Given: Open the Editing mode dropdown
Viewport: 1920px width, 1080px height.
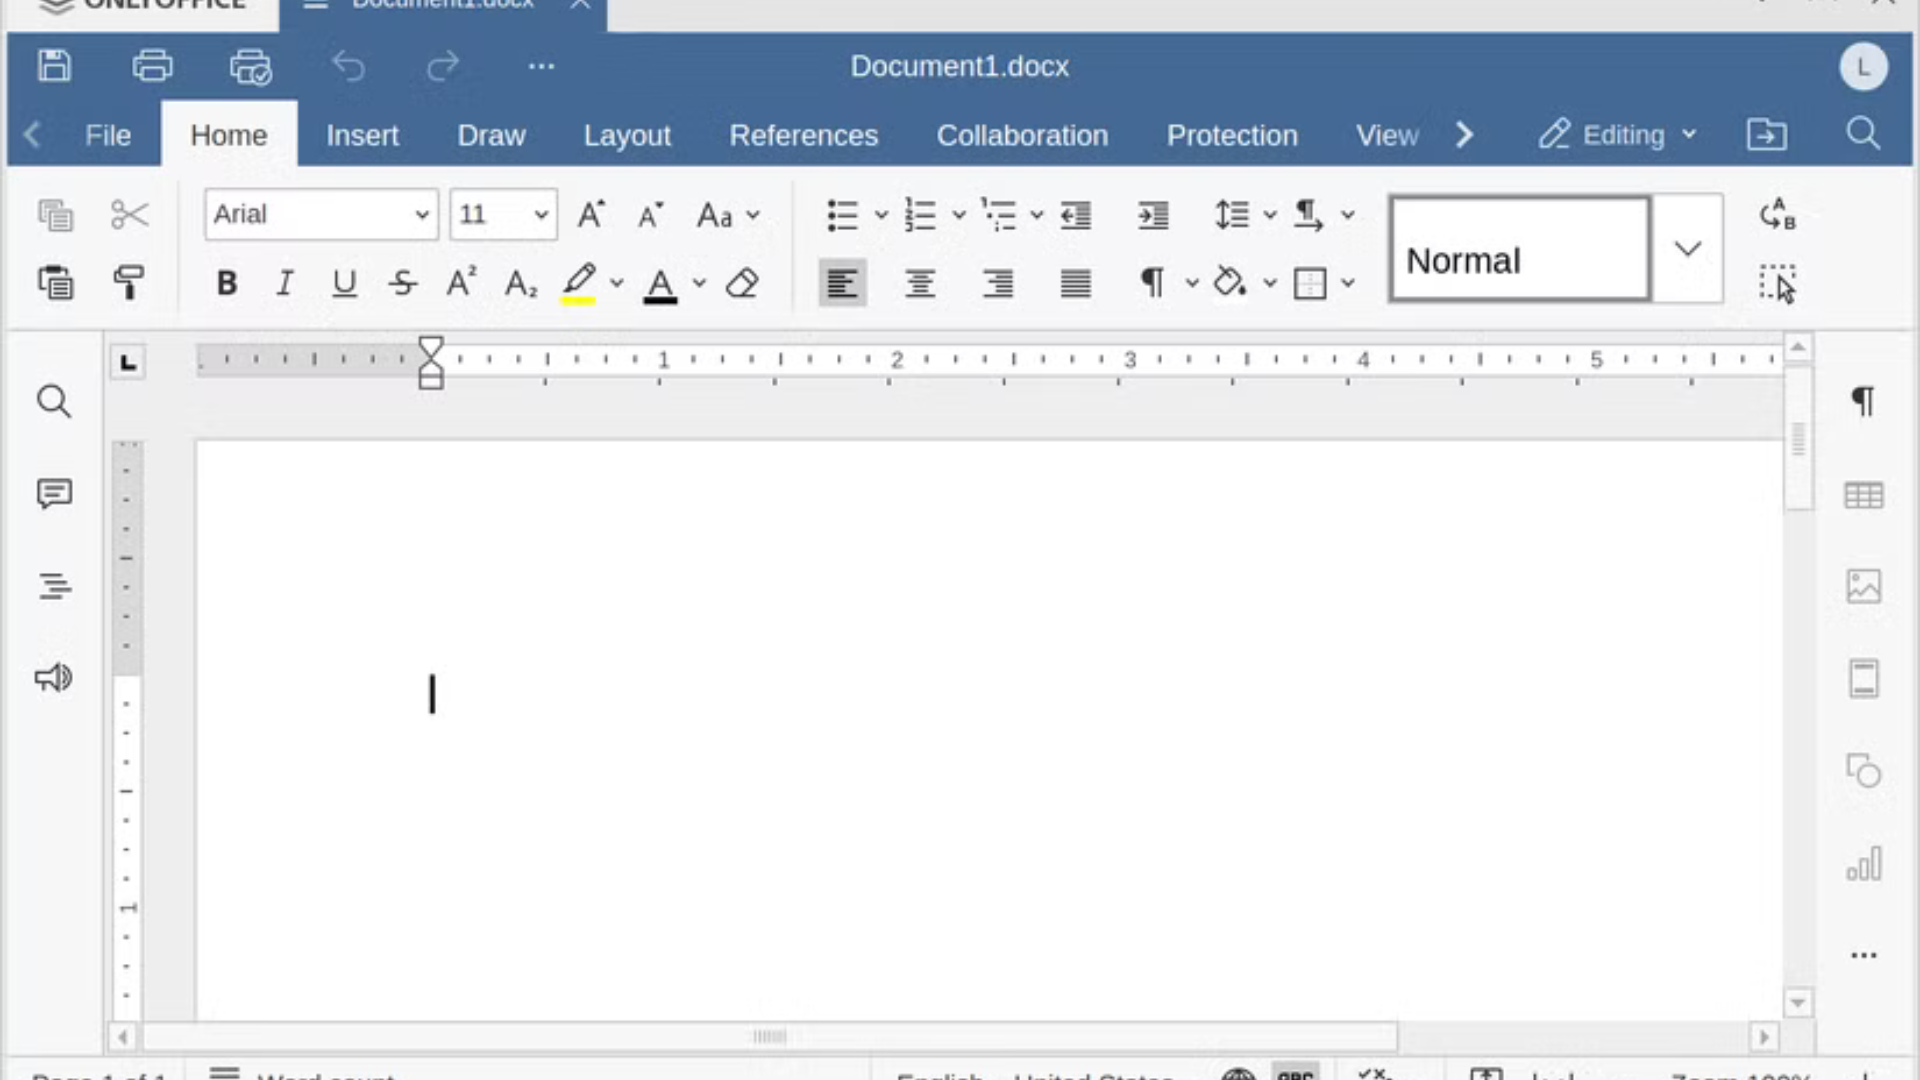Looking at the screenshot, I should 1619,135.
